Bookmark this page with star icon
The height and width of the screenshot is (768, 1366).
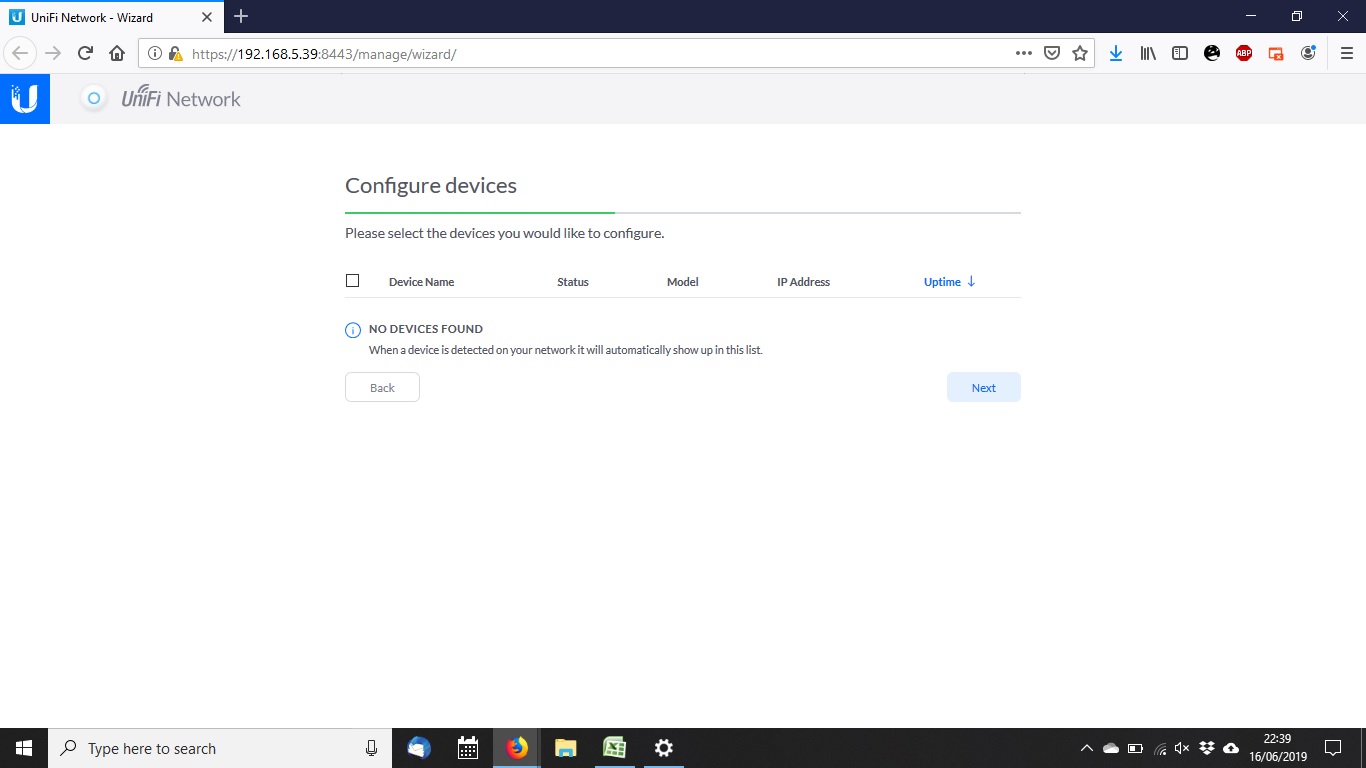pyautogui.click(x=1080, y=54)
